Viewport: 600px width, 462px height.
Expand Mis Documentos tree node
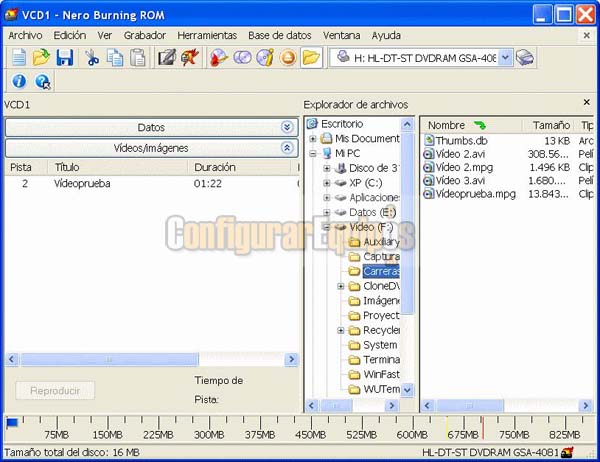tap(313, 139)
